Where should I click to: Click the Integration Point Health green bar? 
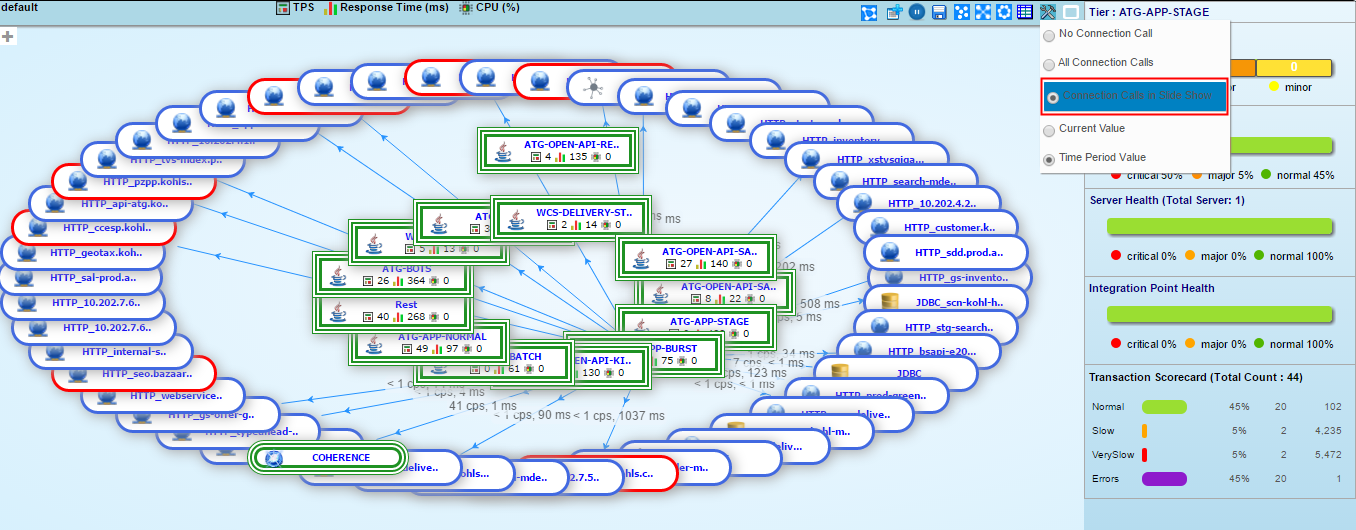[1220, 314]
